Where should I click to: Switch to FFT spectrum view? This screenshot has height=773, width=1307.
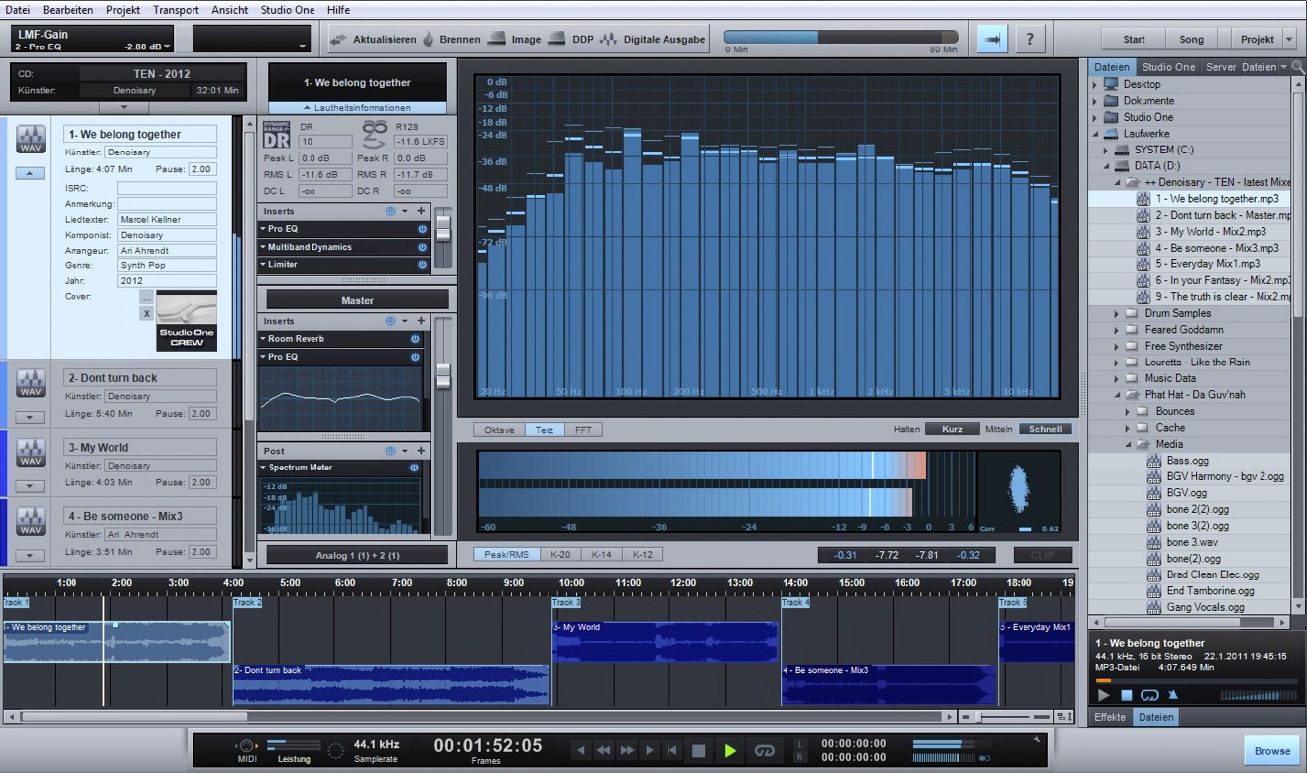(x=583, y=430)
